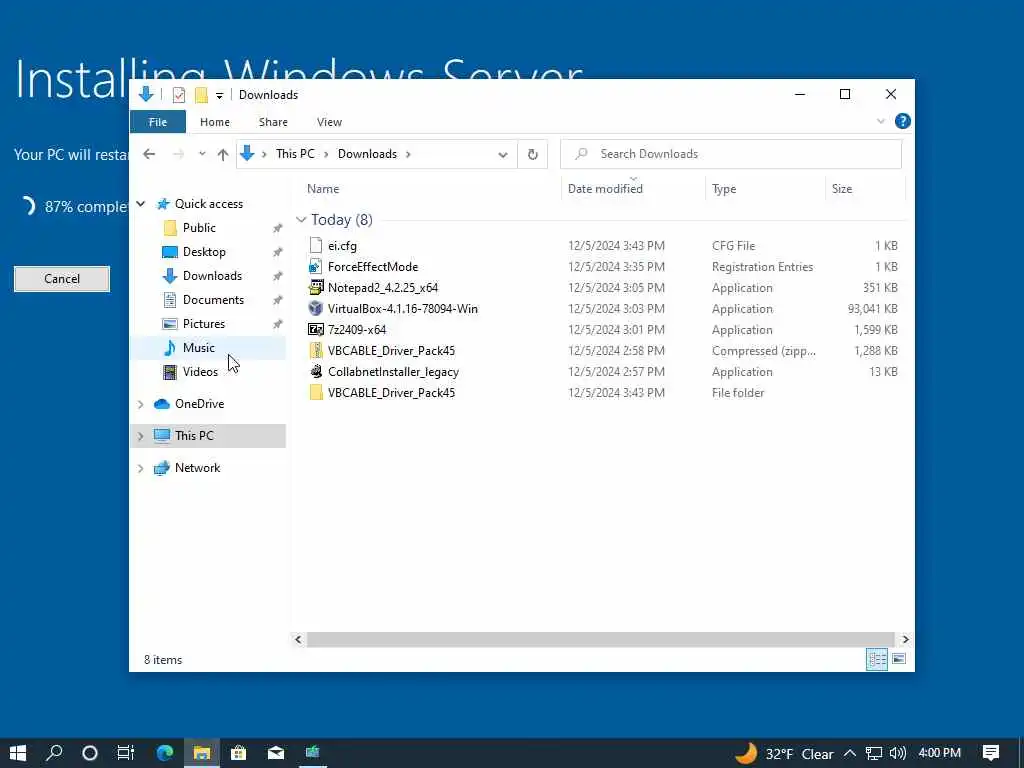Refresh the Downloads folder view
Viewport: 1024px width, 768px height.
[533, 154]
